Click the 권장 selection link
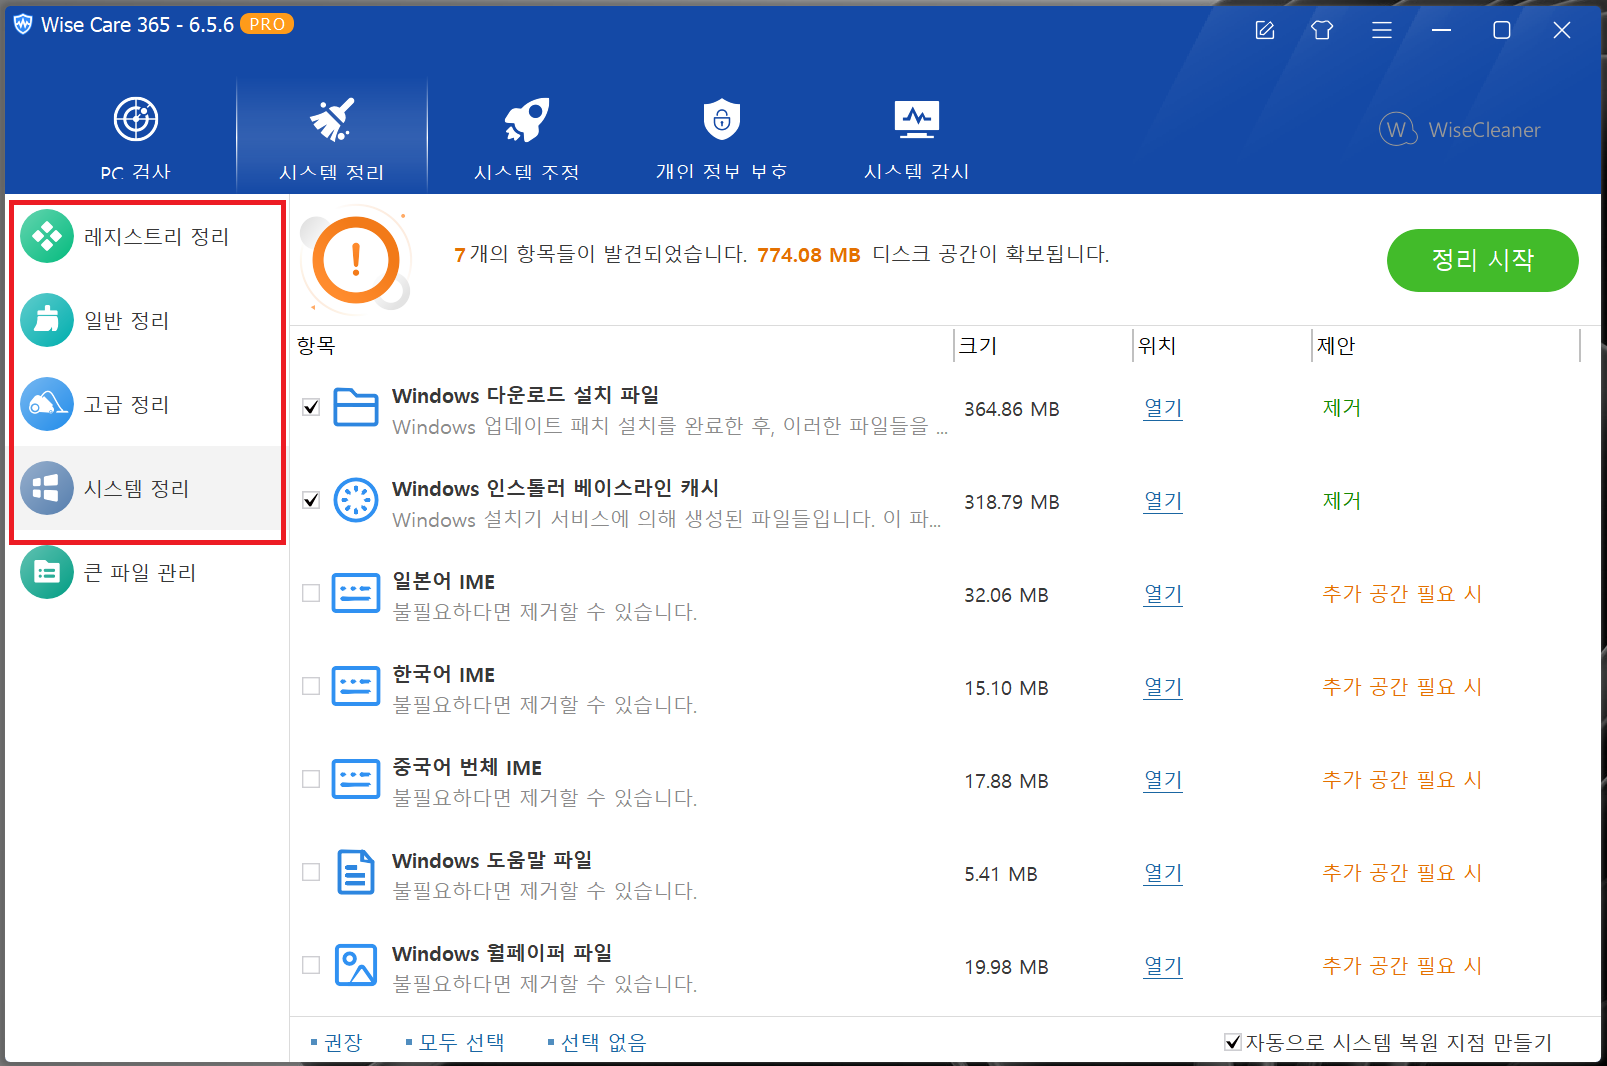Viewport: 1607px width, 1066px height. pyautogui.click(x=343, y=1042)
